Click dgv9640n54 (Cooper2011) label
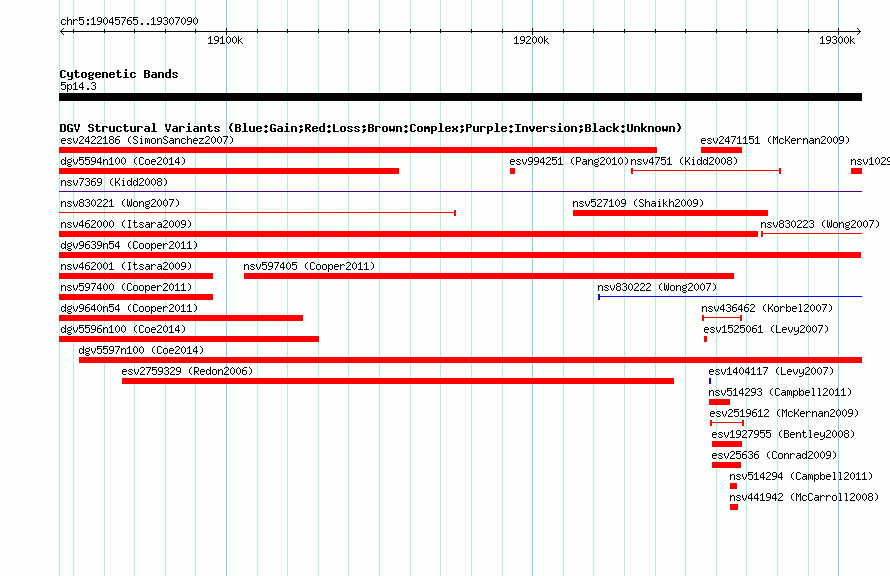Viewport: 890px width, 576px height. click(x=129, y=308)
